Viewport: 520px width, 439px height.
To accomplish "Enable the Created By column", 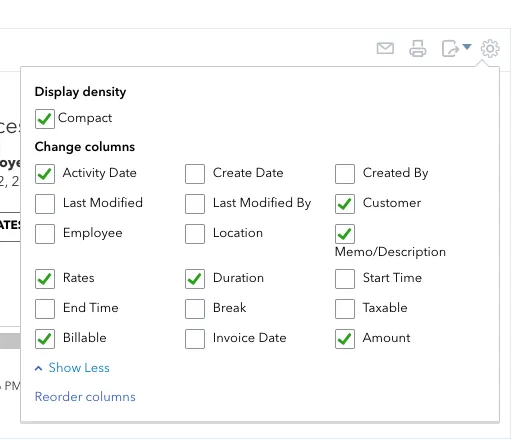I will 345,174.
